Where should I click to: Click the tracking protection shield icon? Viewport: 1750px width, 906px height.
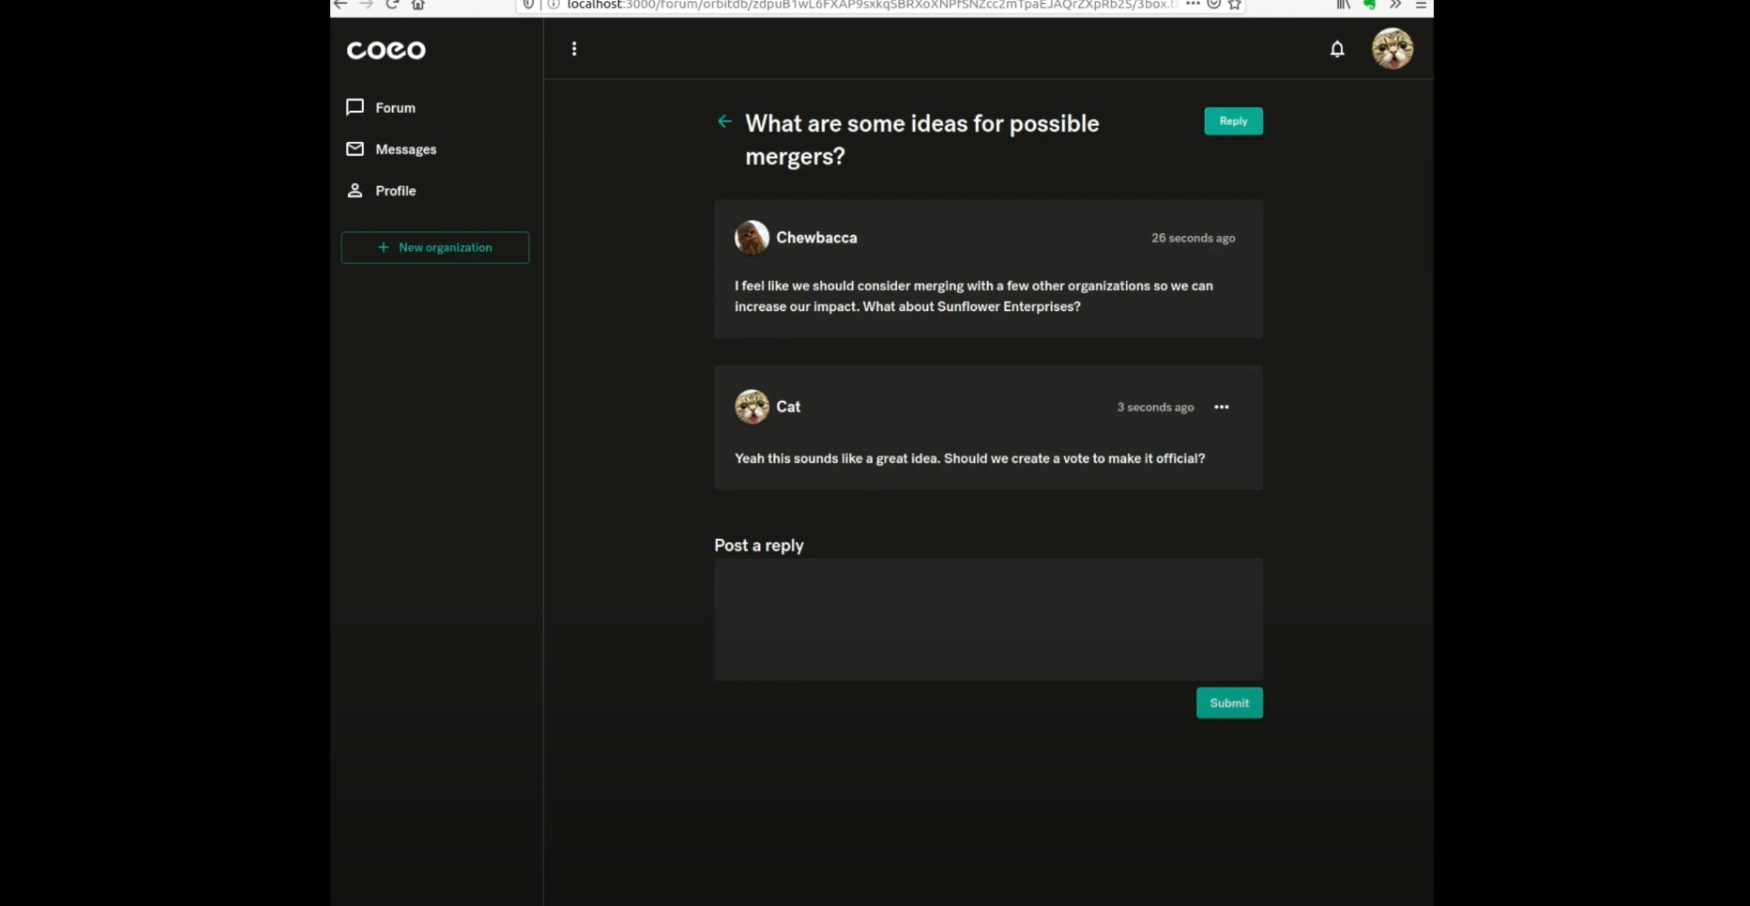pyautogui.click(x=529, y=5)
